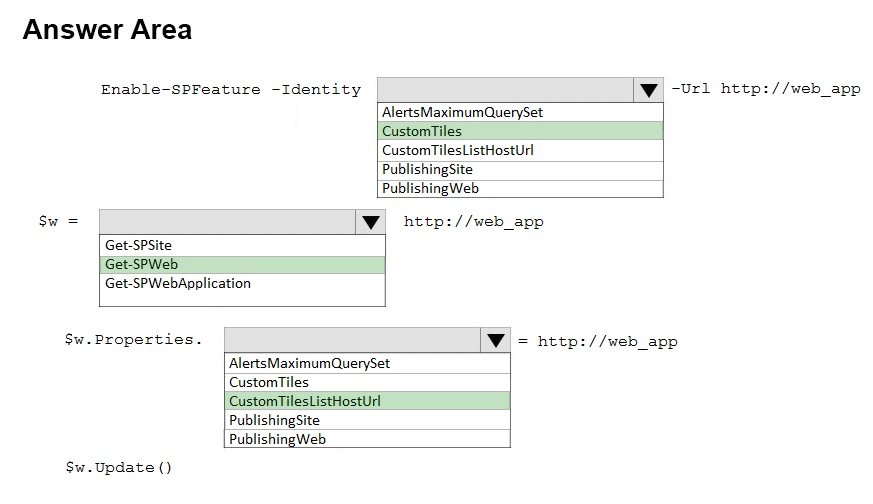Open the Enable-SPFeature Identity dropdown arrow
The width and height of the screenshot is (873, 504).
[648, 90]
